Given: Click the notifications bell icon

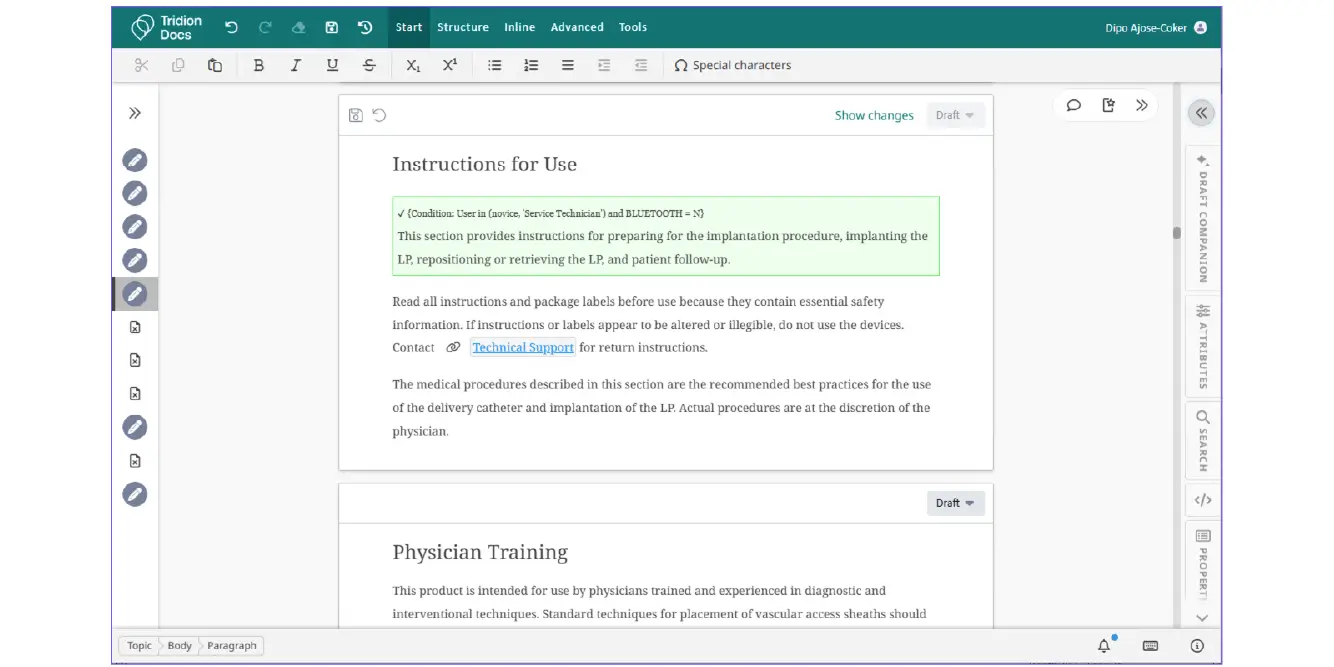Looking at the screenshot, I should [1104, 646].
